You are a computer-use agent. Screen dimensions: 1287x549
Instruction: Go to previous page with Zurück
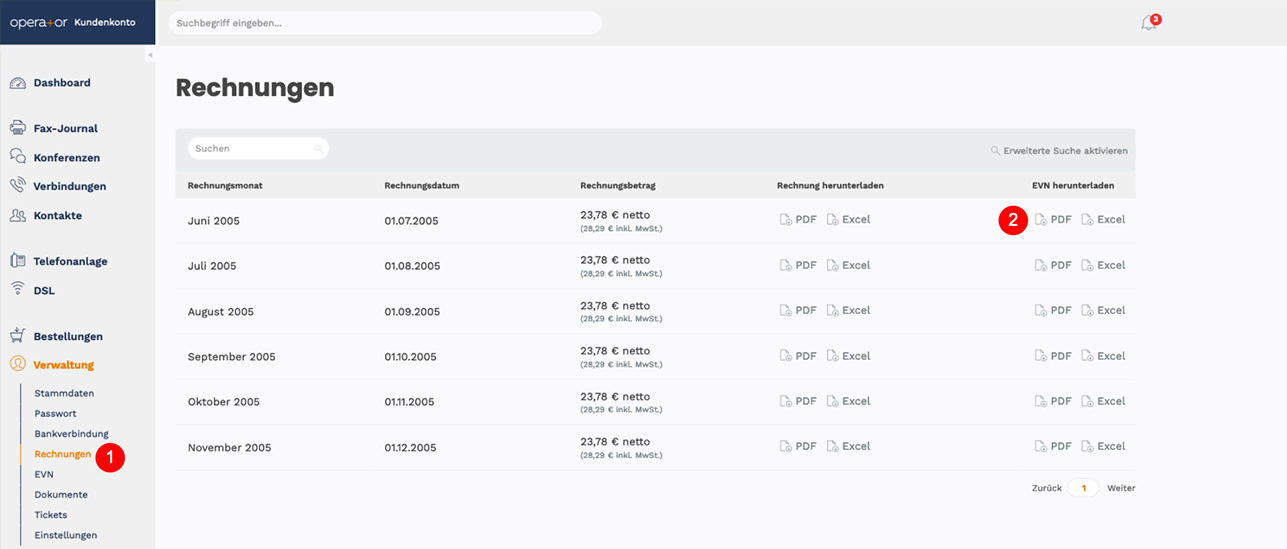point(1046,488)
